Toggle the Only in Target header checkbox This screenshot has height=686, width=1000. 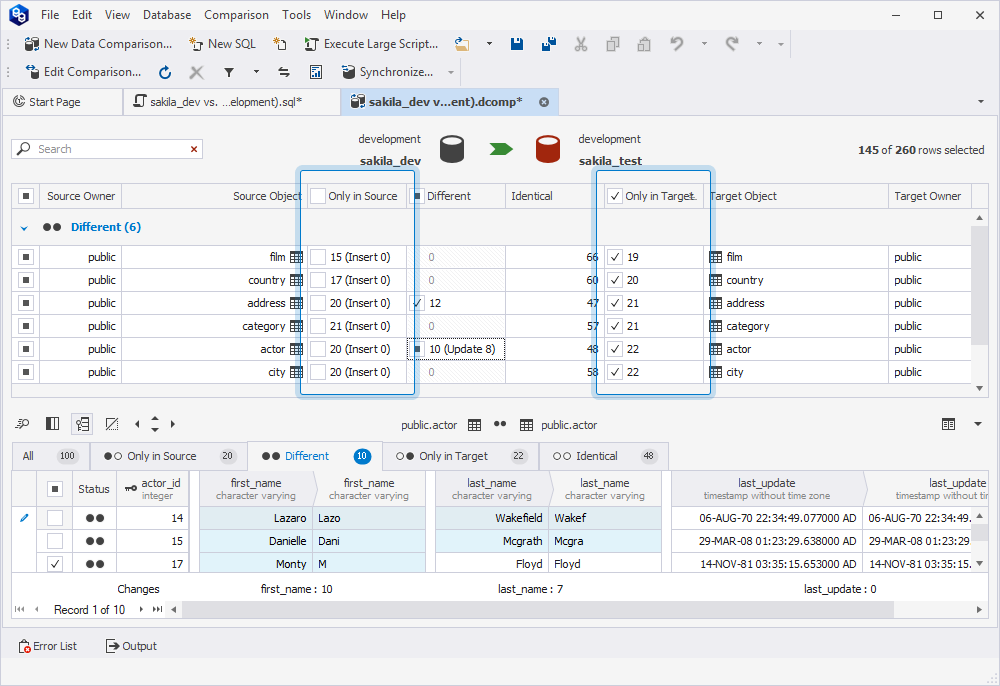click(x=615, y=196)
